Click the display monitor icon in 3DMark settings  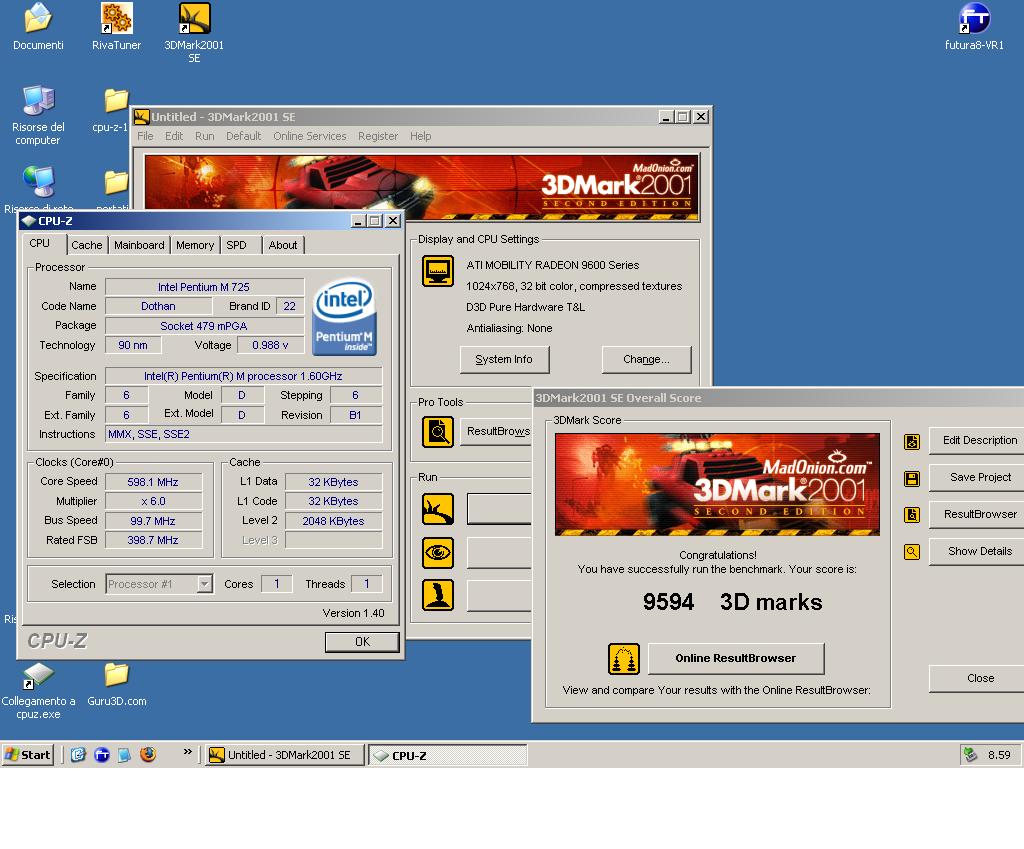pos(438,271)
